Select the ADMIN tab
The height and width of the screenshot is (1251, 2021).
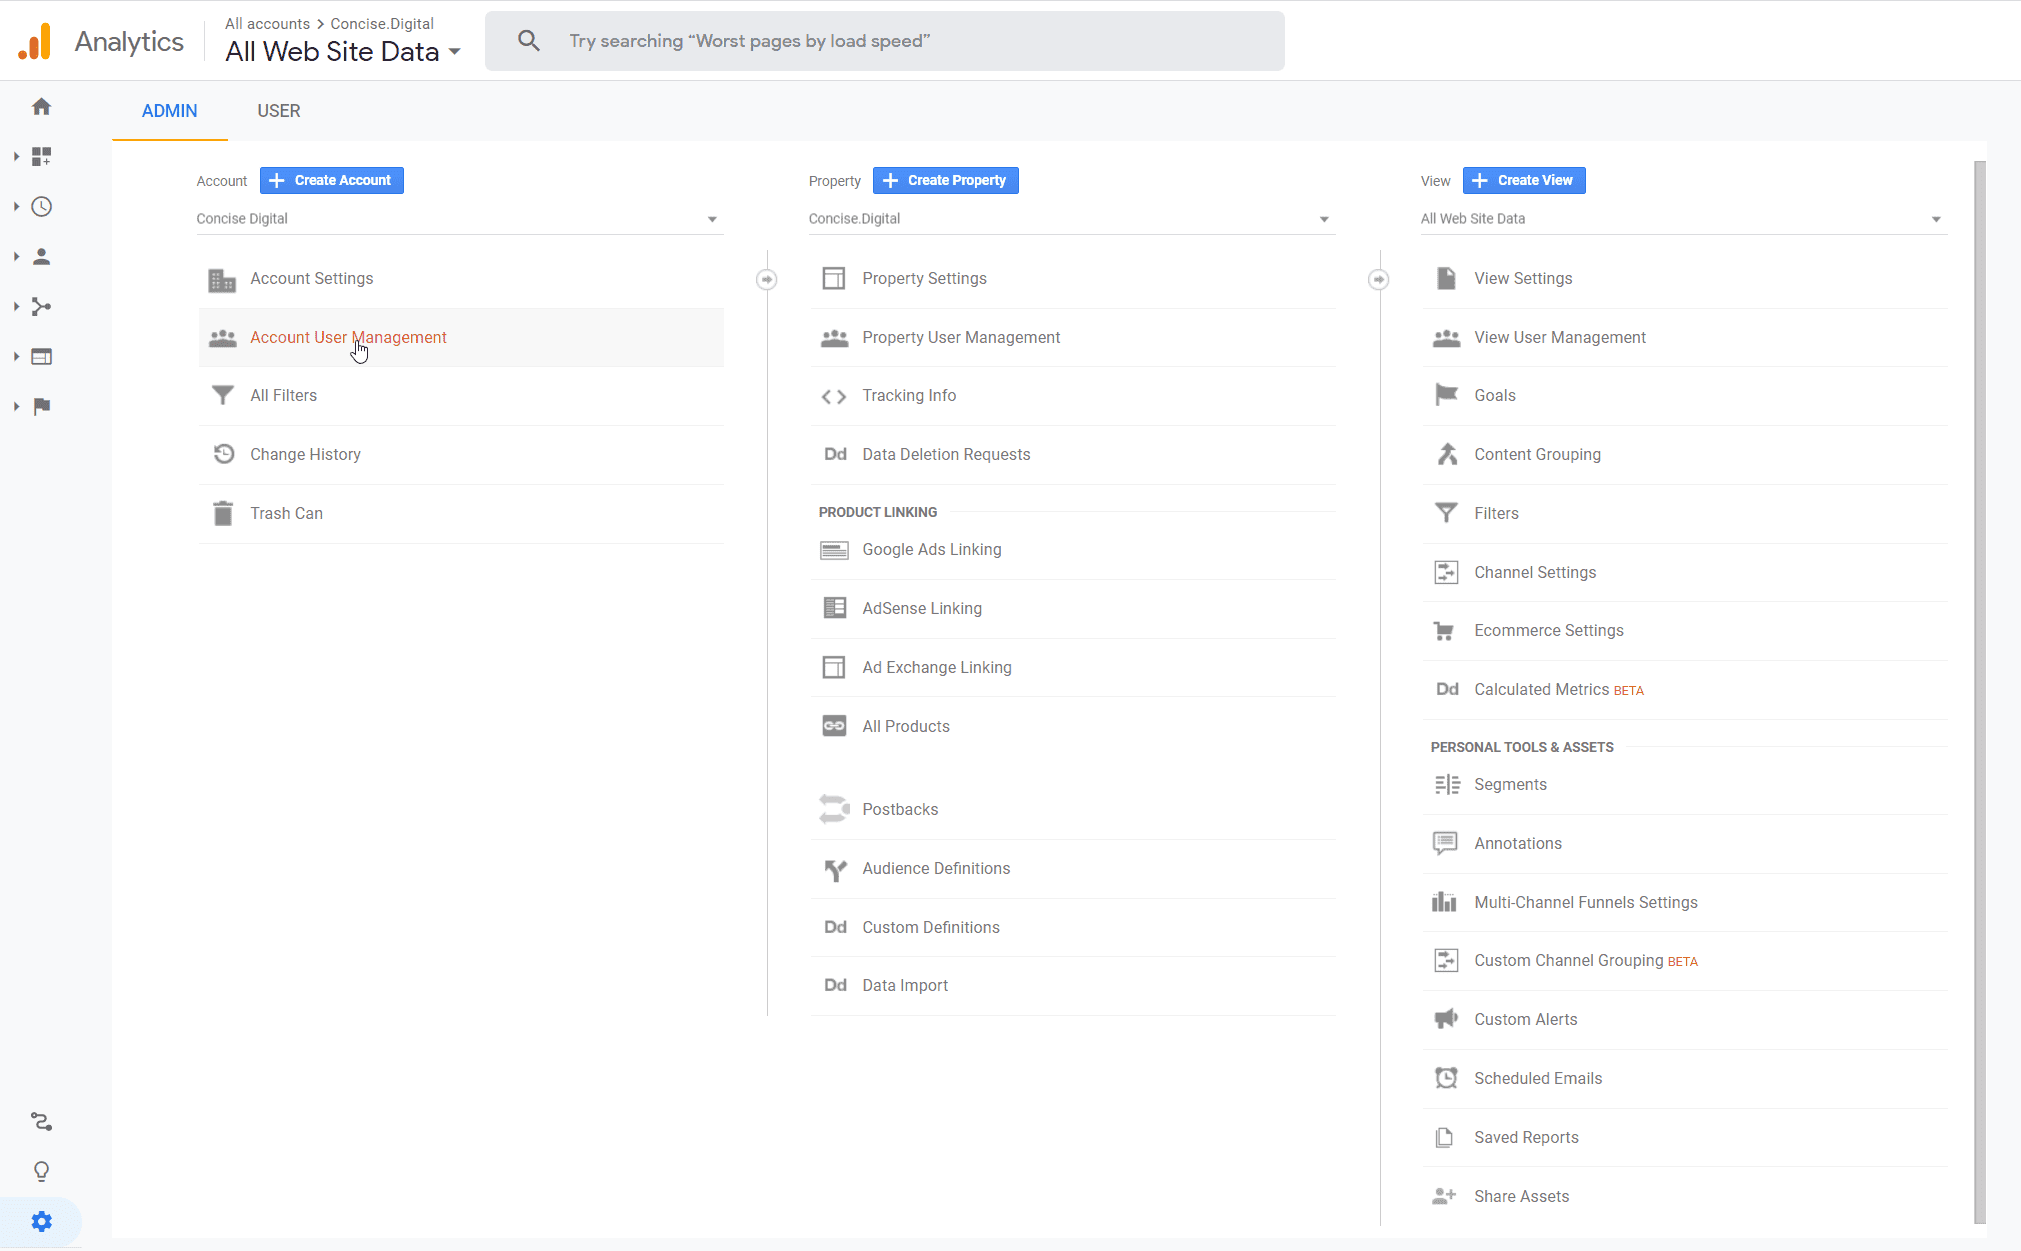(x=169, y=111)
